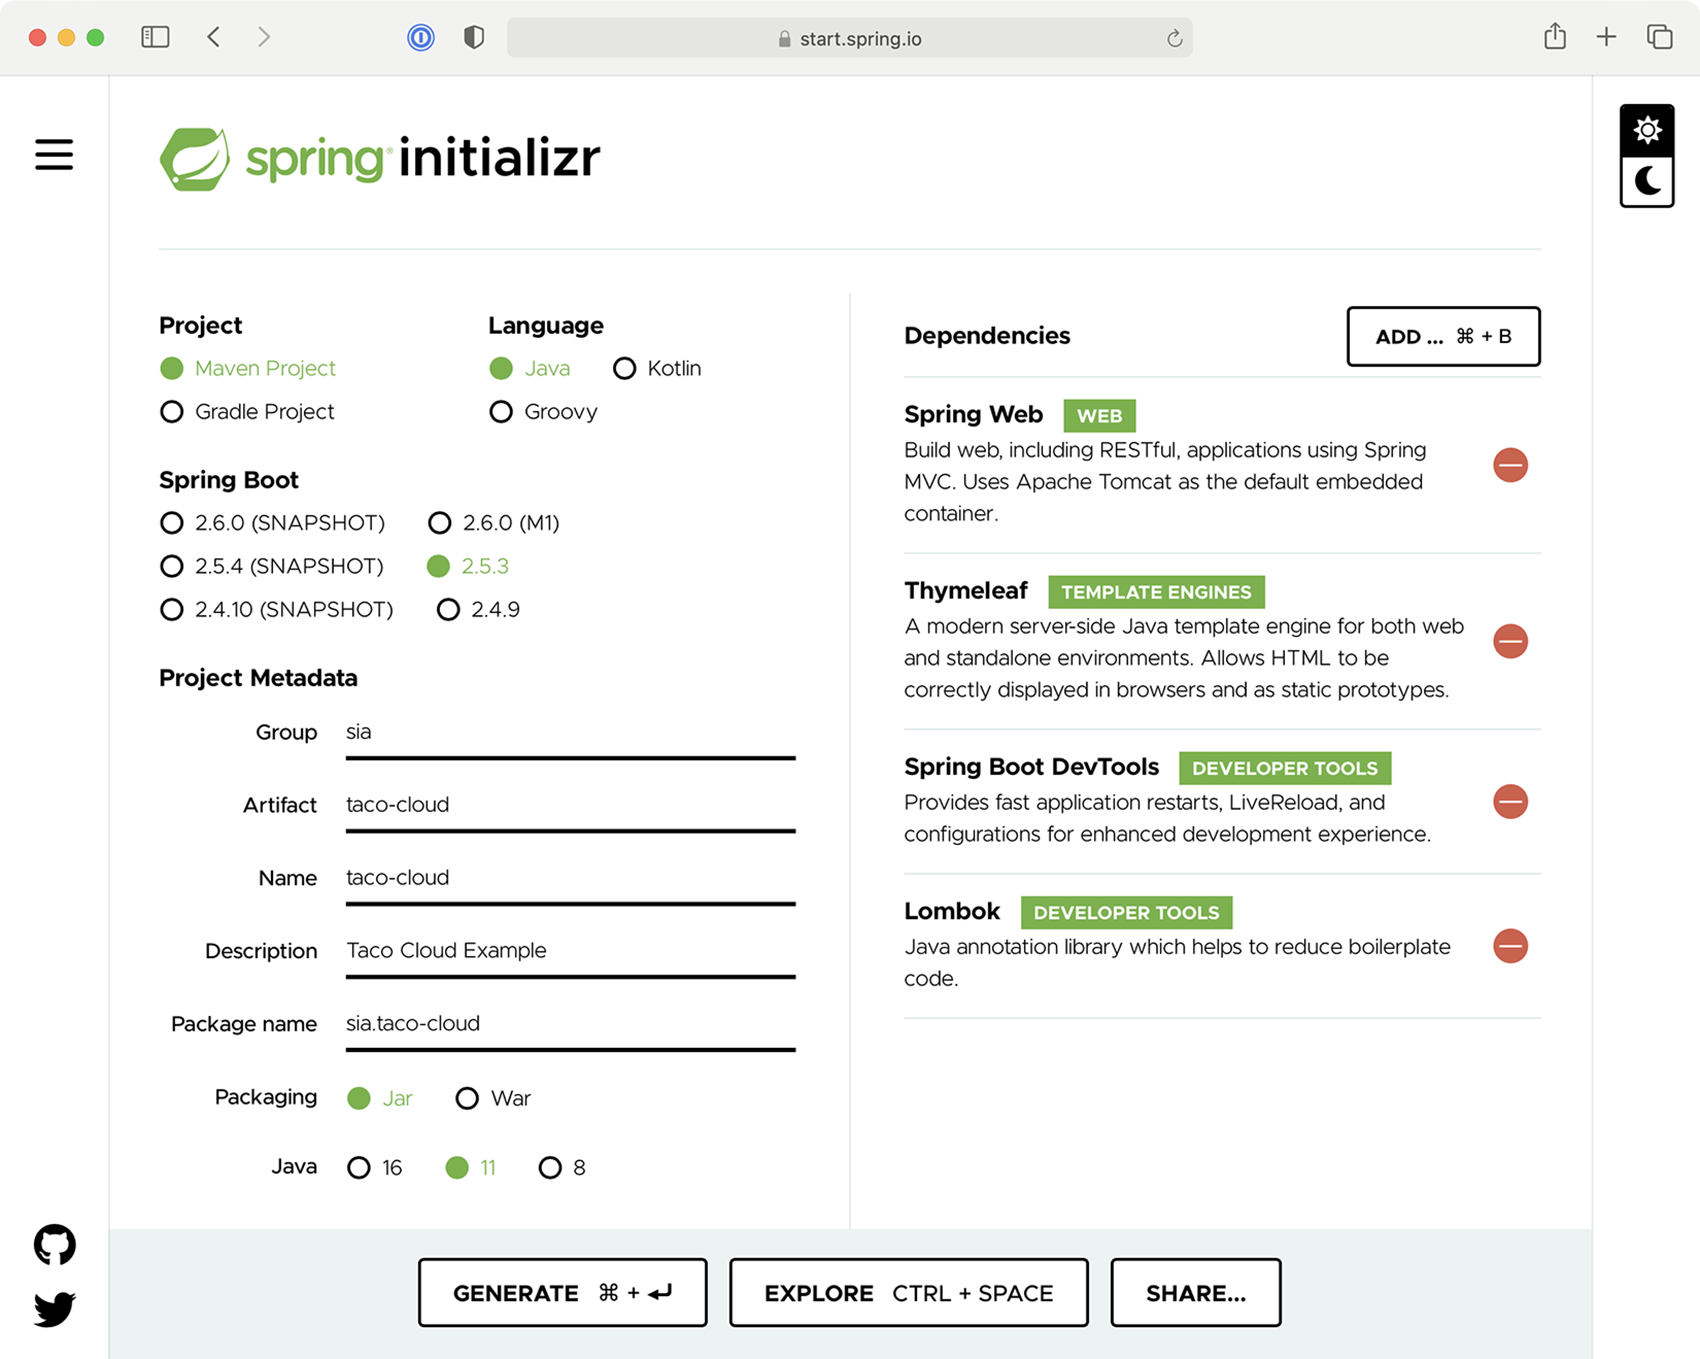The height and width of the screenshot is (1359, 1700).
Task: Select War packaging
Action: (x=493, y=1098)
